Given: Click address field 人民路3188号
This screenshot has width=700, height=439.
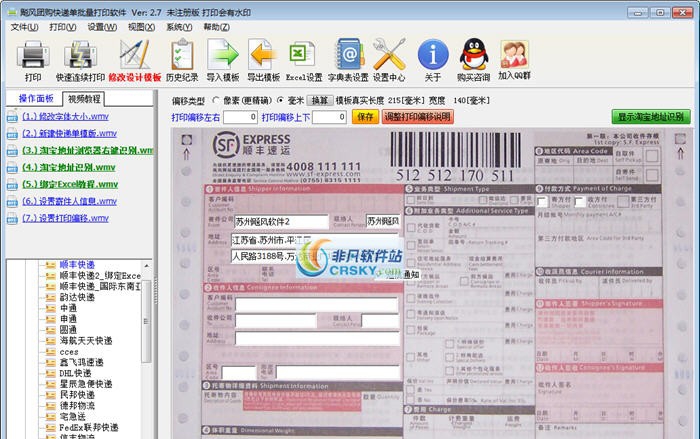Looking at the screenshot, I should pos(263,256).
